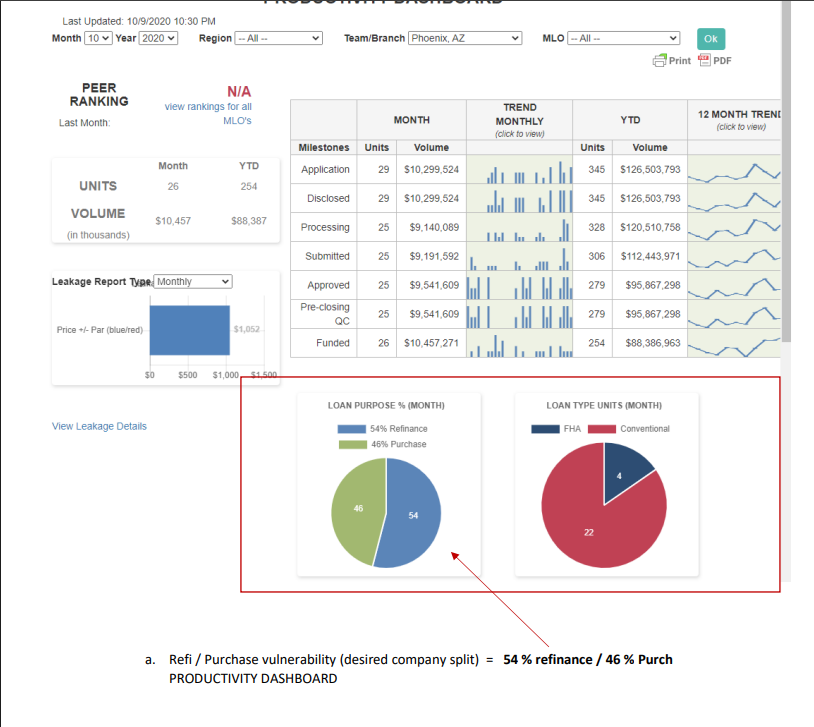Click the PDF export icon
The height and width of the screenshot is (727, 814).
tap(704, 60)
